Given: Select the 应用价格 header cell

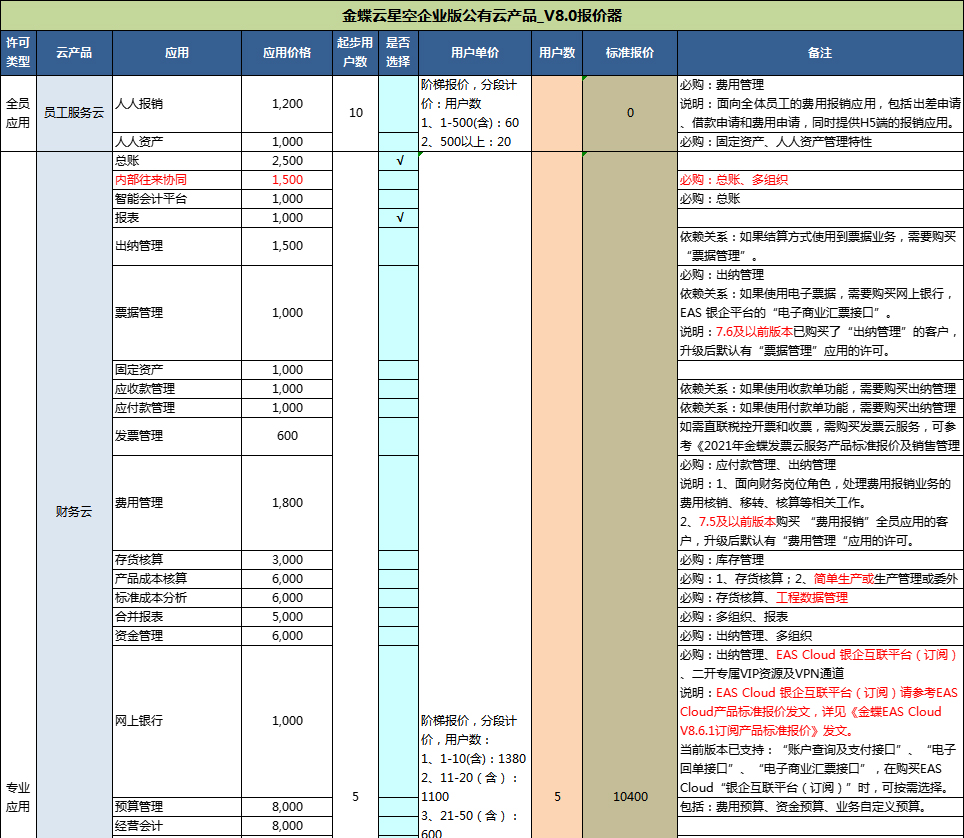Looking at the screenshot, I should click(287, 53).
